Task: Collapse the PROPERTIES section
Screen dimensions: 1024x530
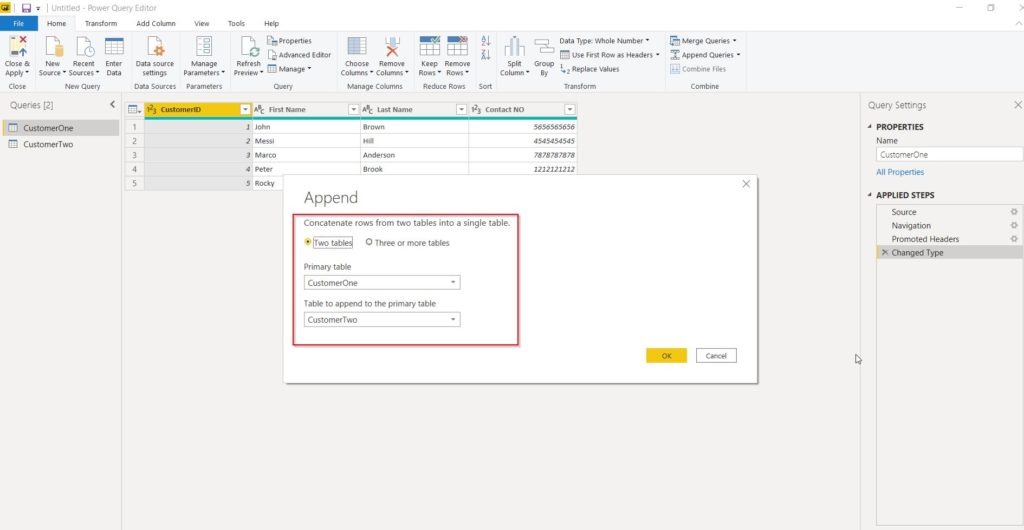Action: tap(869, 127)
